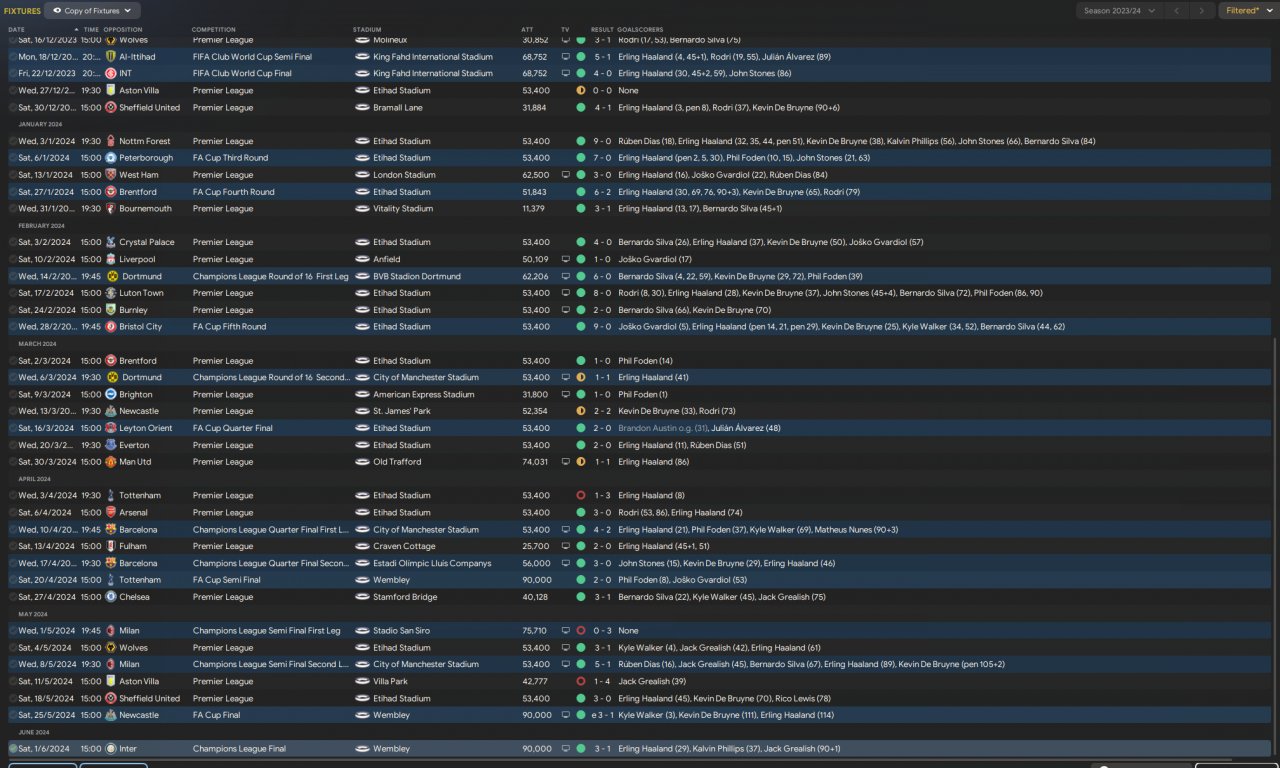Click the Liverpool club crest
Viewport: 1280px width, 768px height.
[111, 259]
